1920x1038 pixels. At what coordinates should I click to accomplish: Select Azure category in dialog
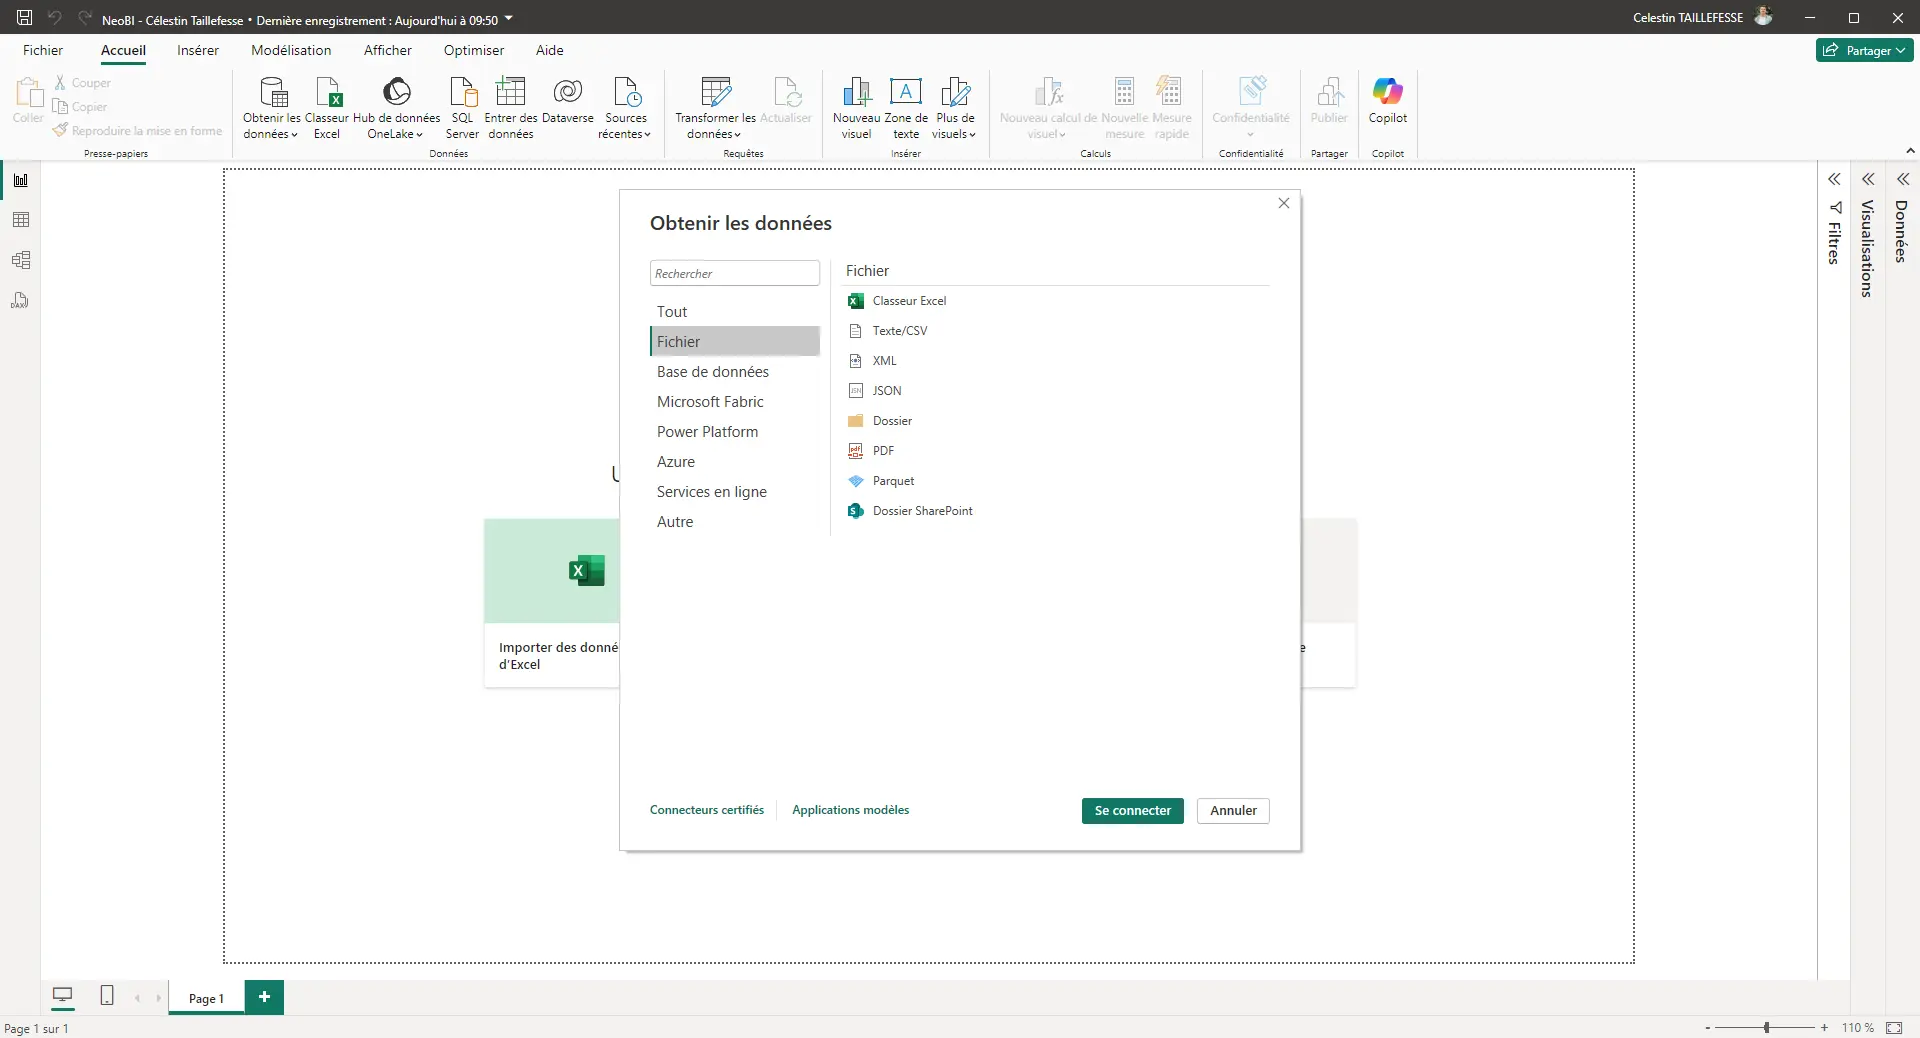(x=735, y=462)
